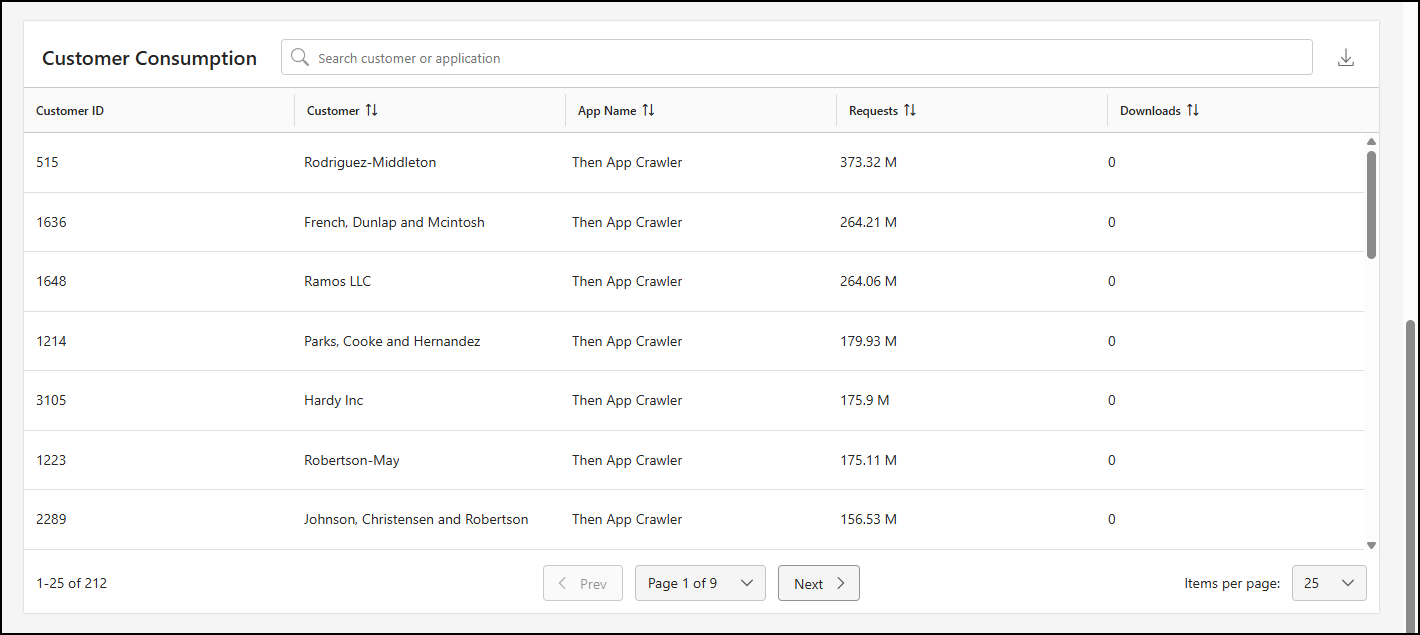This screenshot has height=635, width=1420.
Task: Go to the Next page
Action: (819, 583)
